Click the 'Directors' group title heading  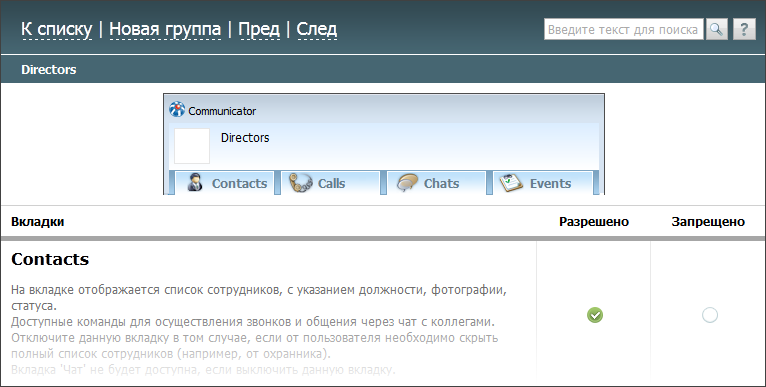49,69
